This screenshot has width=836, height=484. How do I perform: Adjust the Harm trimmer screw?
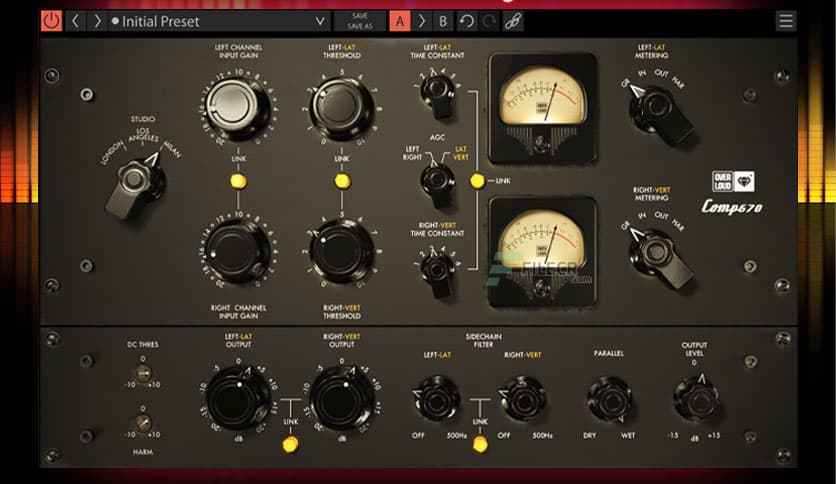pyautogui.click(x=142, y=423)
